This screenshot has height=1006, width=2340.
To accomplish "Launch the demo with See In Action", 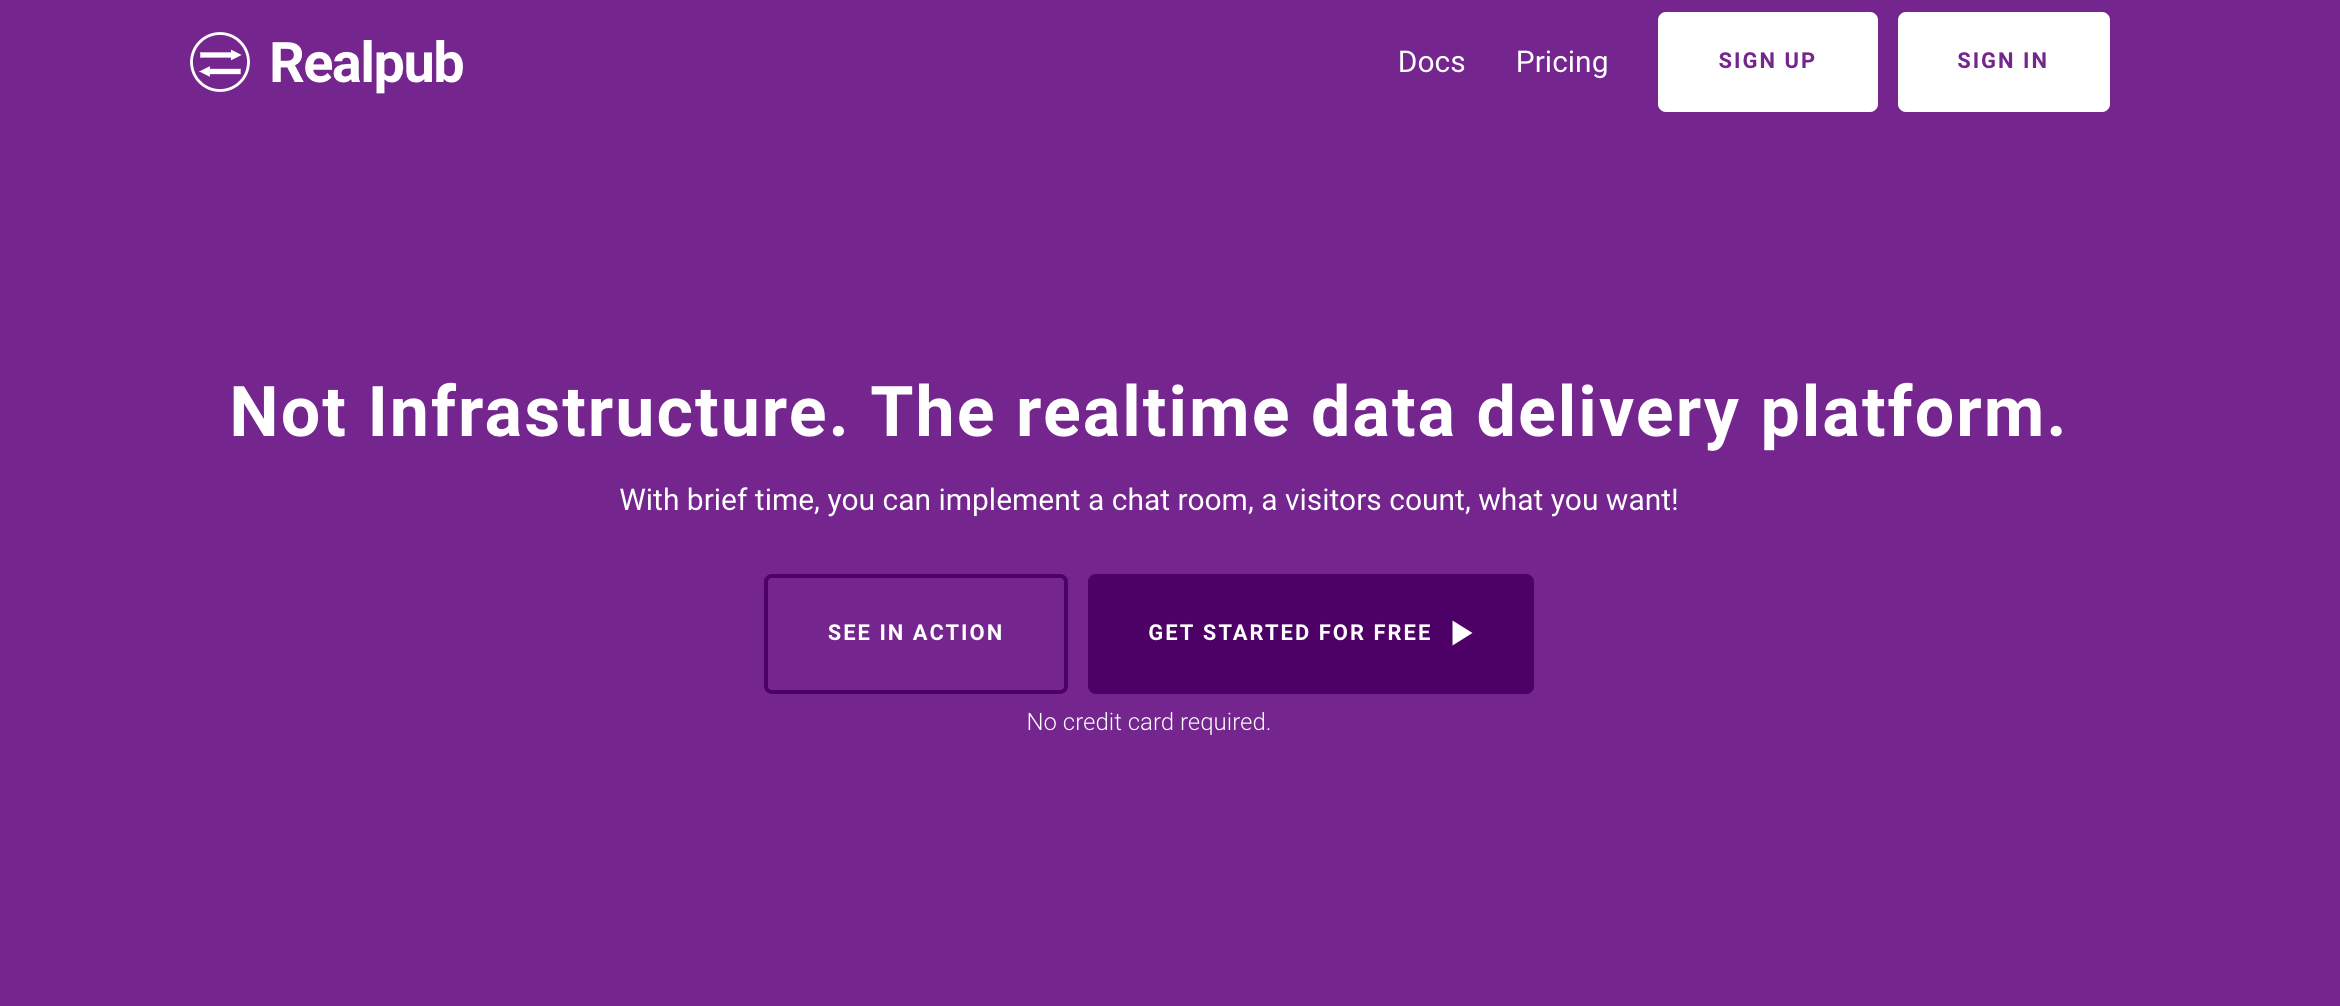I will 915,633.
